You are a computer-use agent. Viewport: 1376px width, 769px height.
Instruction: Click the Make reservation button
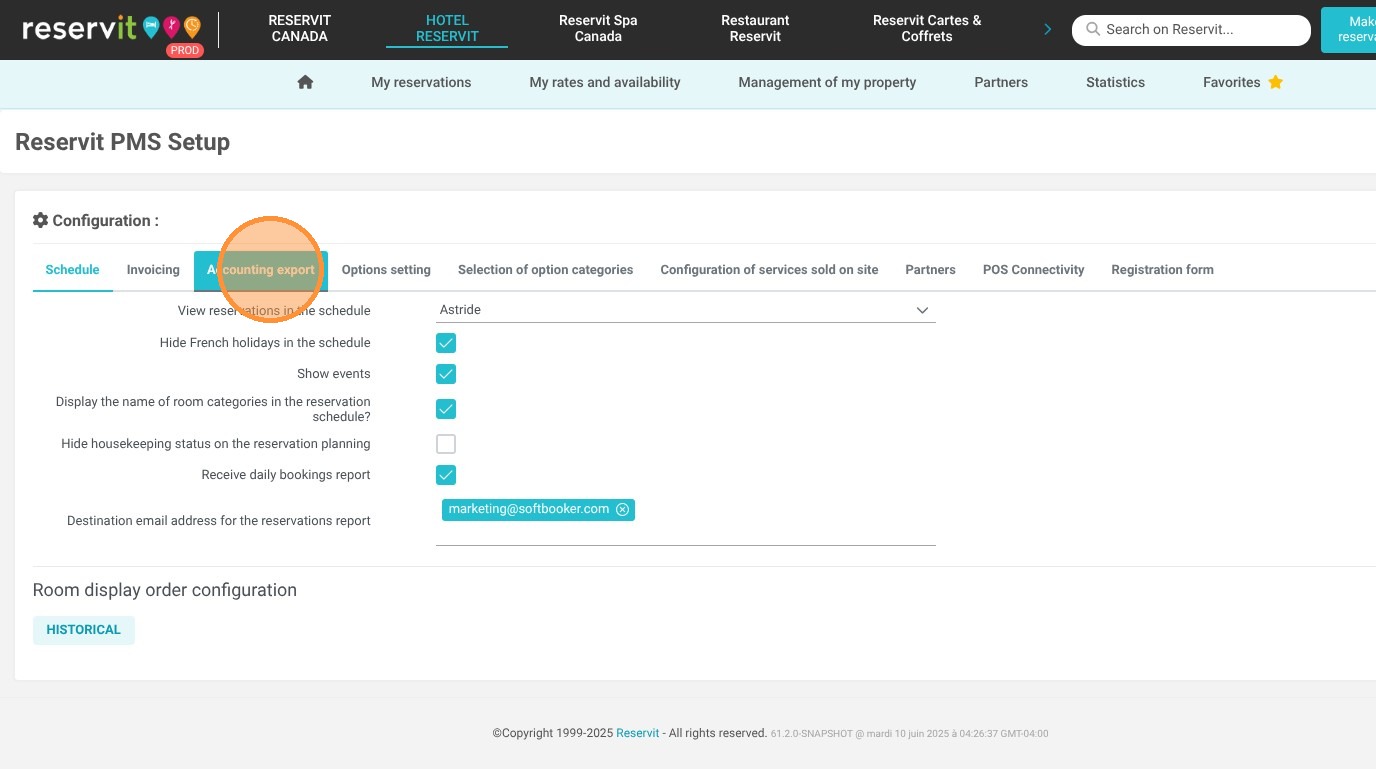[1349, 29]
